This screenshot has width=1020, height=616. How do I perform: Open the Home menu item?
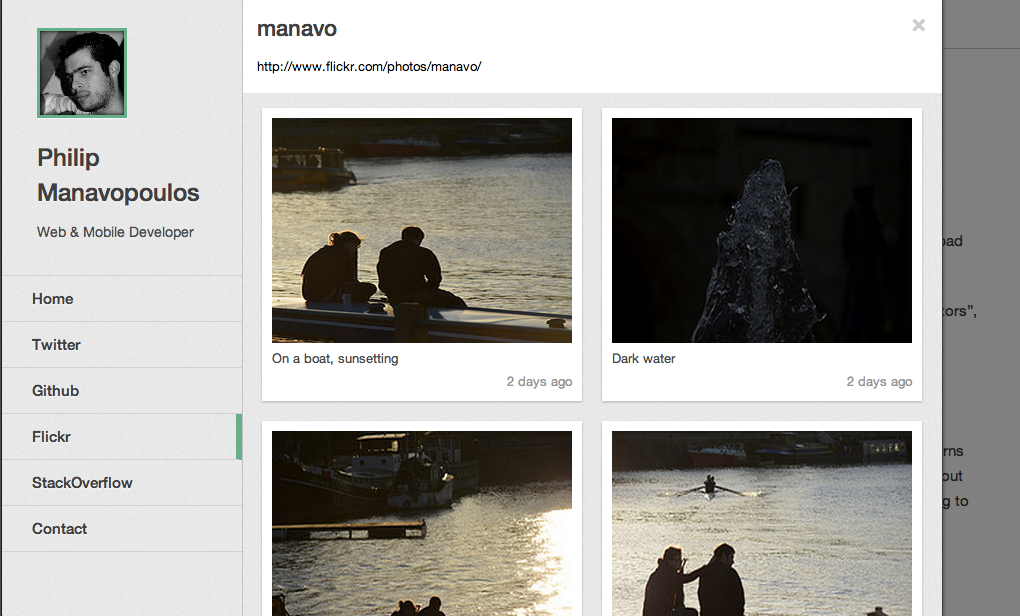click(122, 299)
